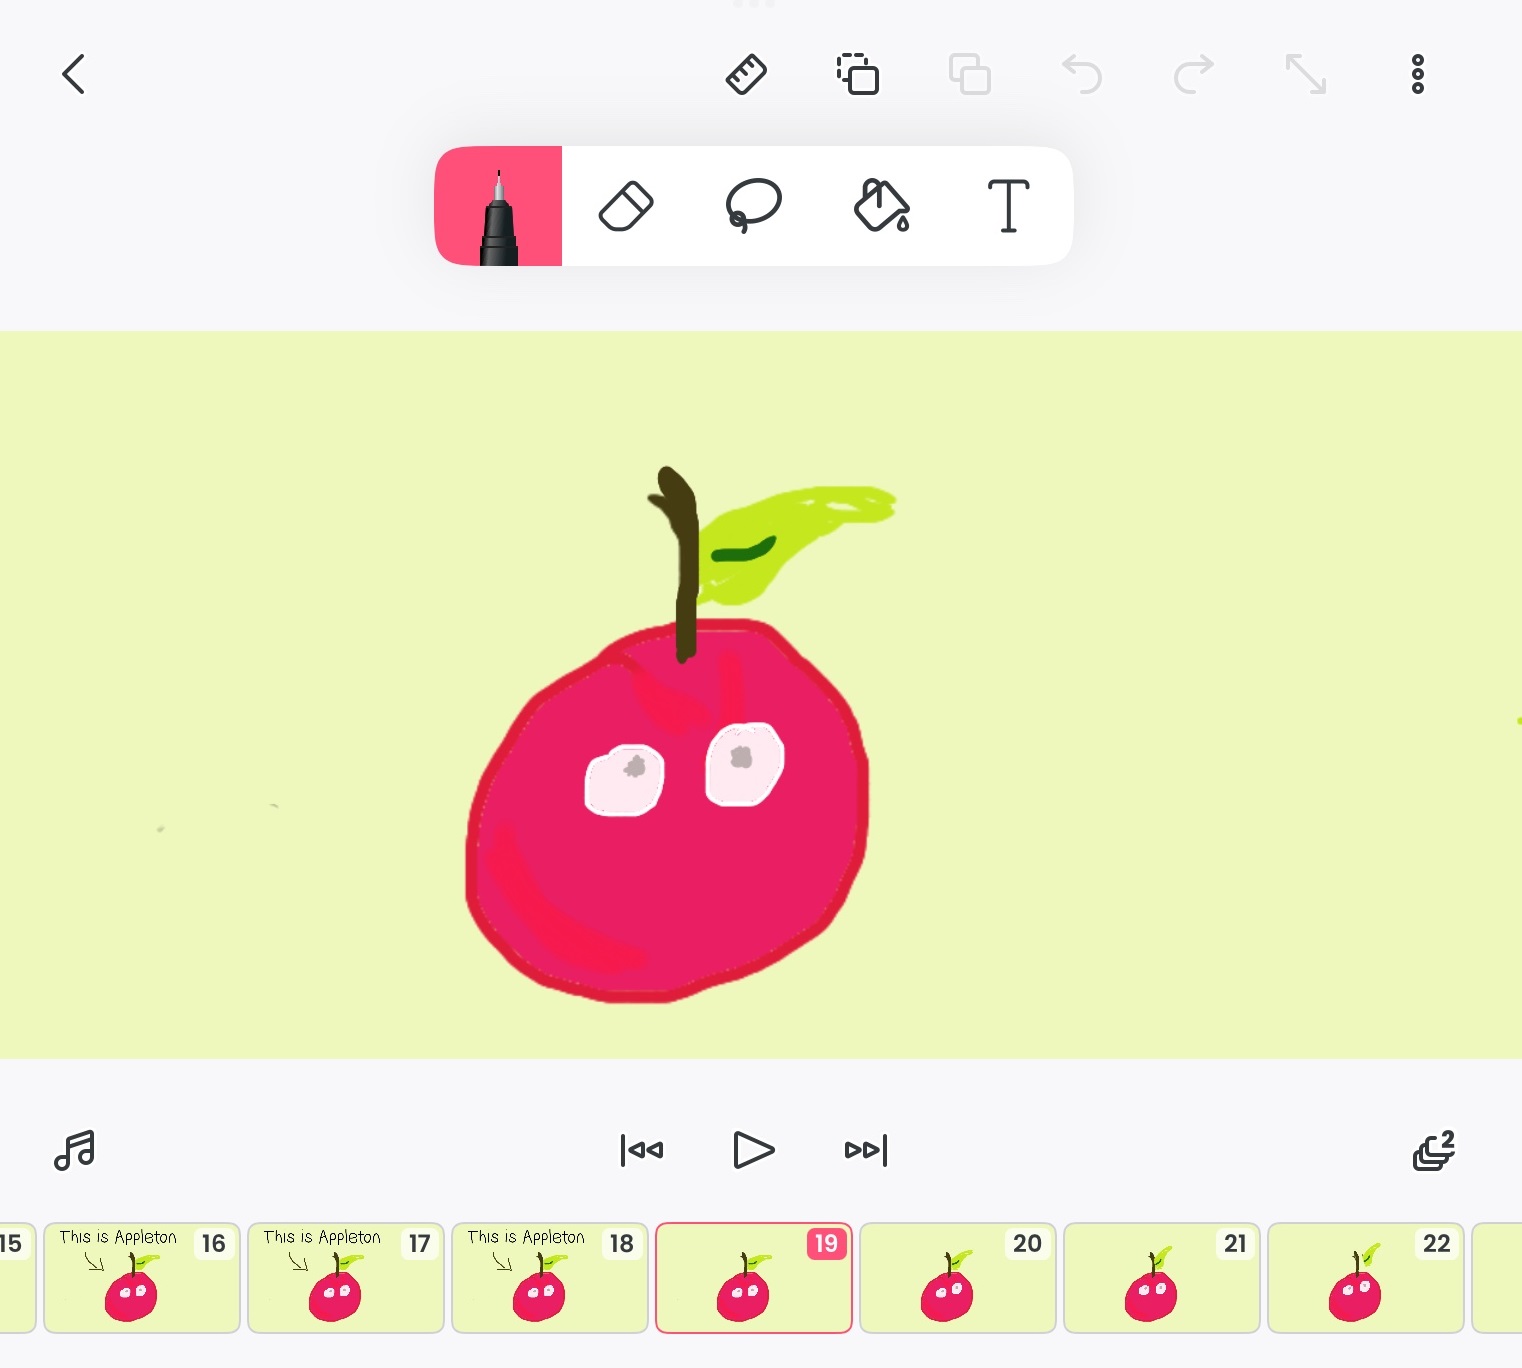Undo the last stroke
The width and height of the screenshot is (1522, 1368).
1082,75
